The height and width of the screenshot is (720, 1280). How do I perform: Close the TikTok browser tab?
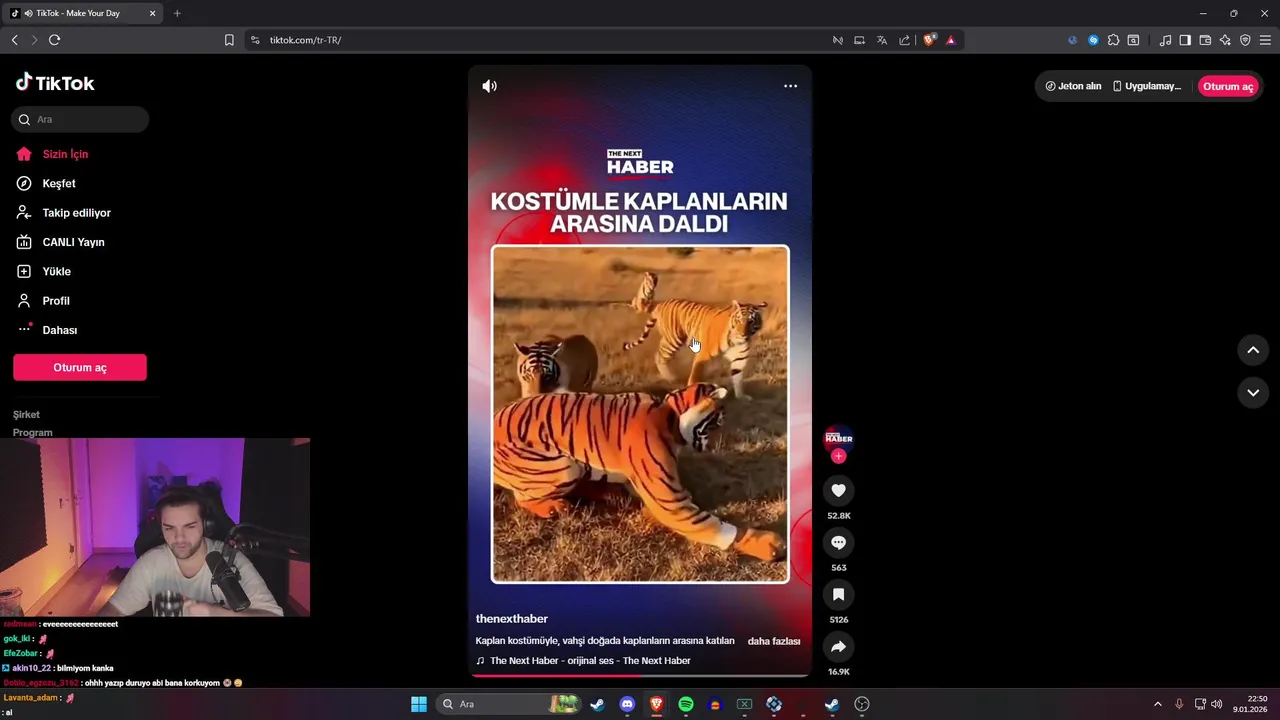[152, 13]
